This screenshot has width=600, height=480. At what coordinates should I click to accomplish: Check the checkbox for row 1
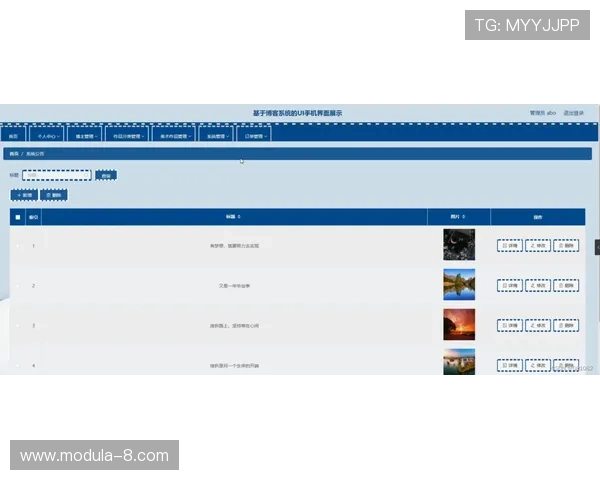click(x=17, y=245)
